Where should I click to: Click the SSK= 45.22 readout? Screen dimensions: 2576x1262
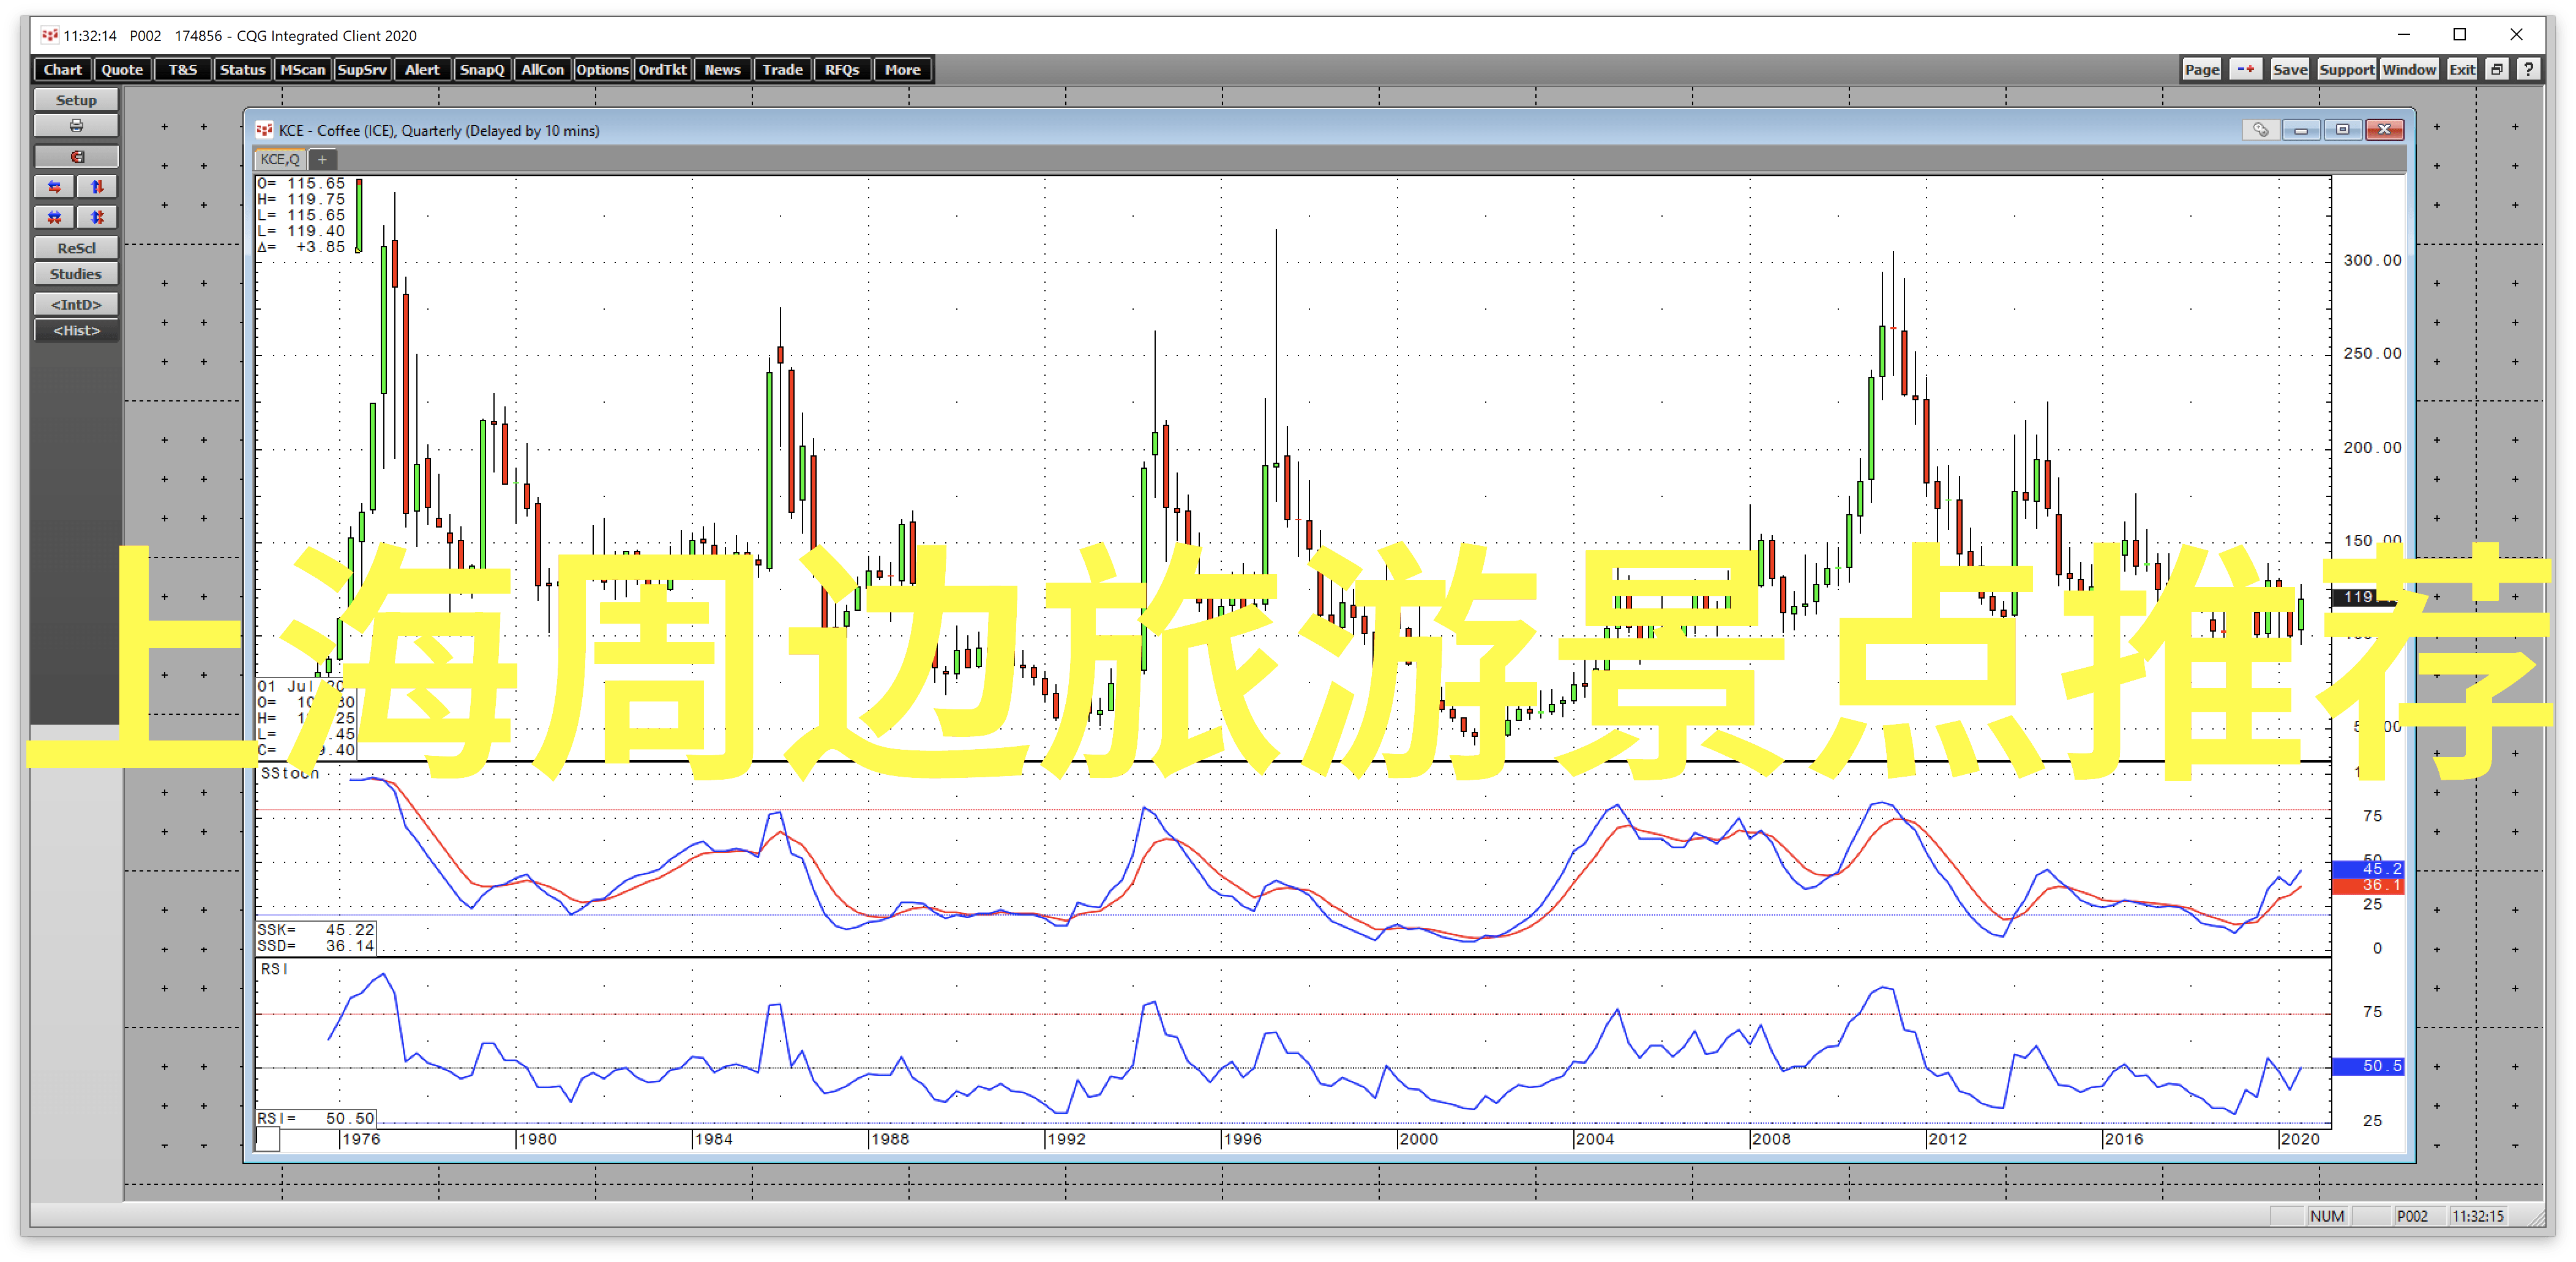316,930
